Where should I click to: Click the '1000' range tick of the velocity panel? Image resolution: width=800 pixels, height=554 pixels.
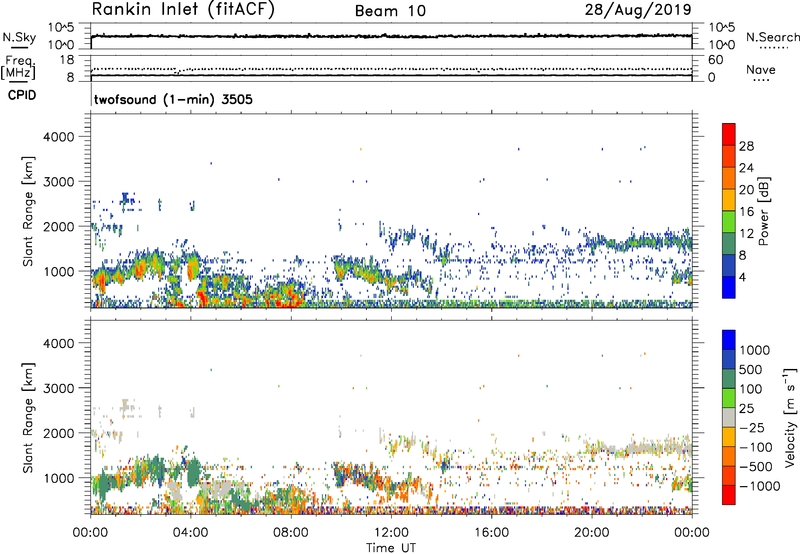(x=59, y=478)
